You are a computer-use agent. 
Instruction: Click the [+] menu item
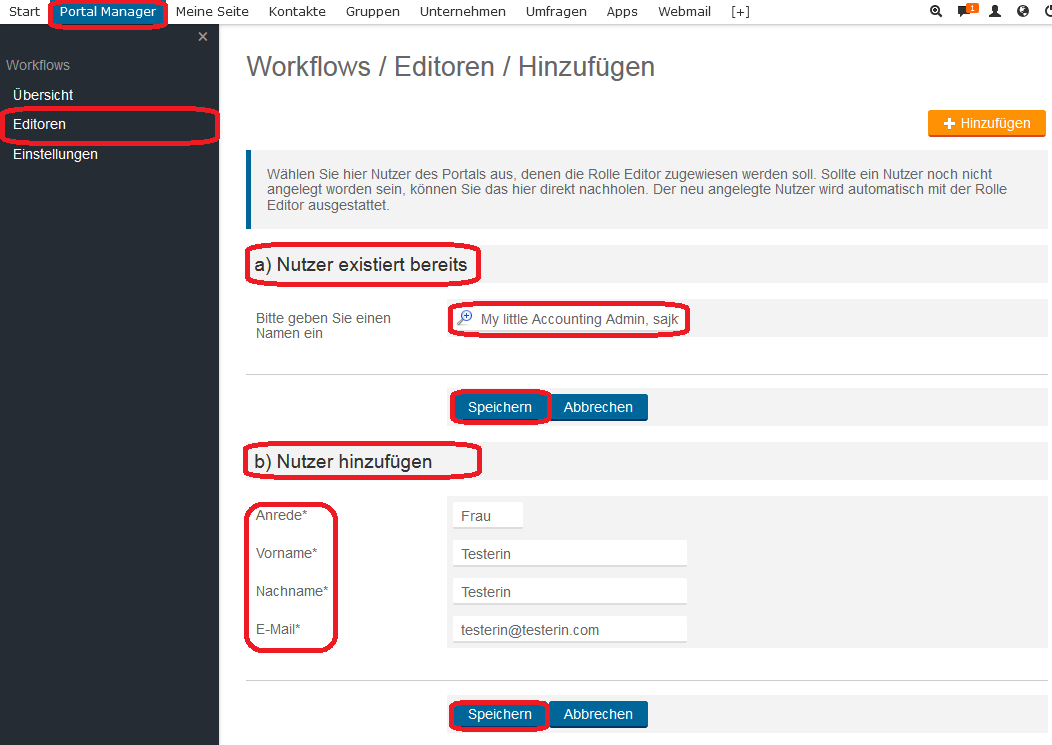pyautogui.click(x=740, y=11)
